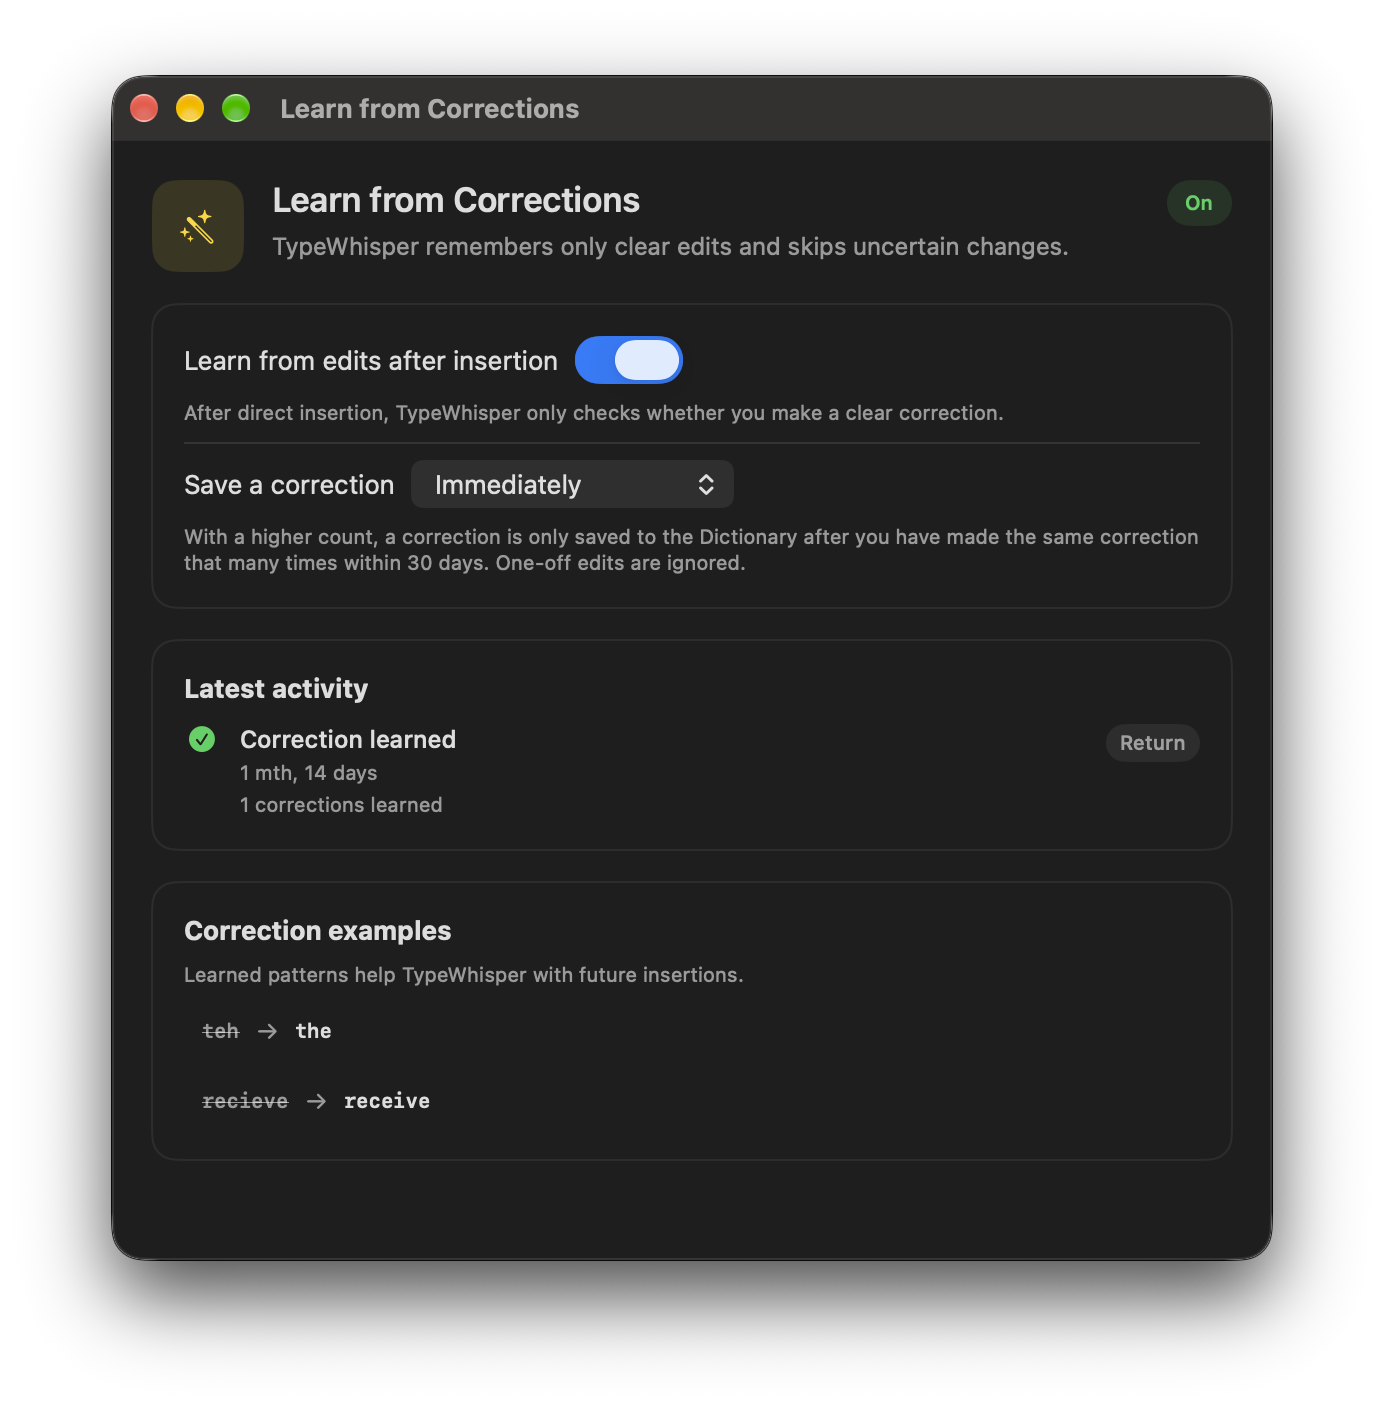Click the arrow between teh and the

267,1031
